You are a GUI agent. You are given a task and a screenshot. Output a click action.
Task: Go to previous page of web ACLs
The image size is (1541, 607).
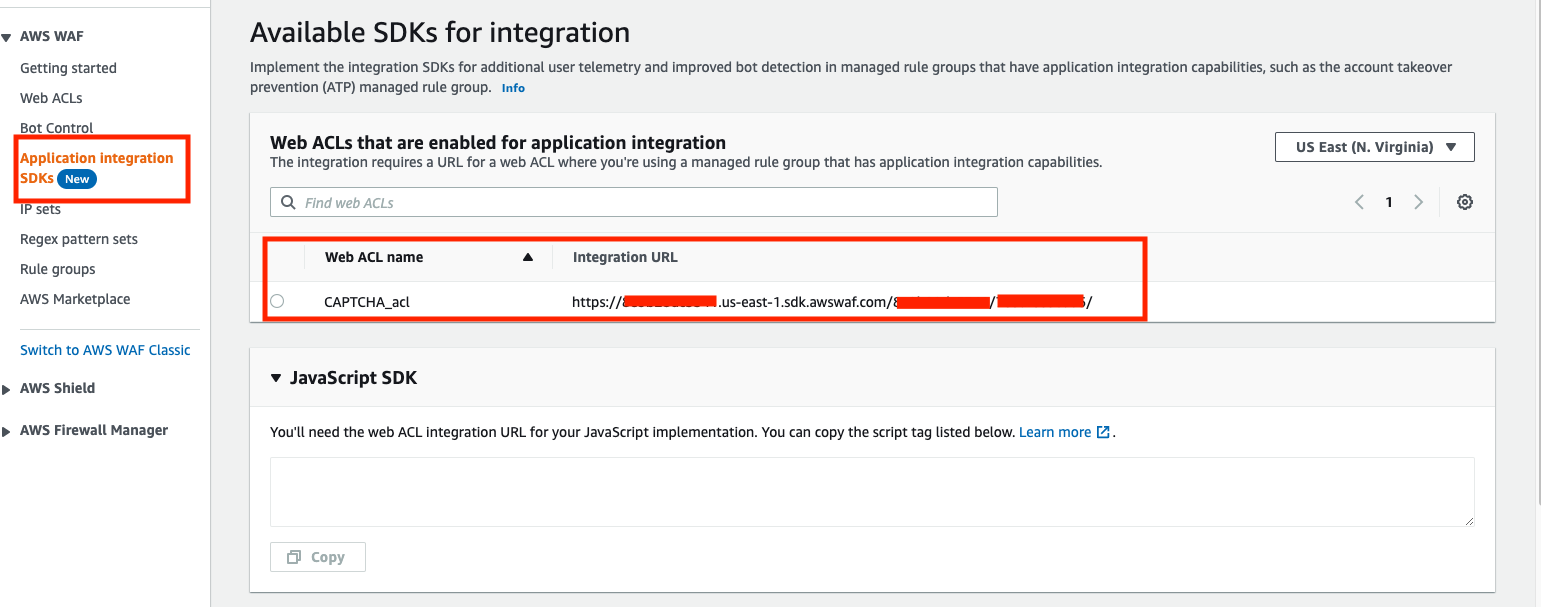pos(1359,202)
